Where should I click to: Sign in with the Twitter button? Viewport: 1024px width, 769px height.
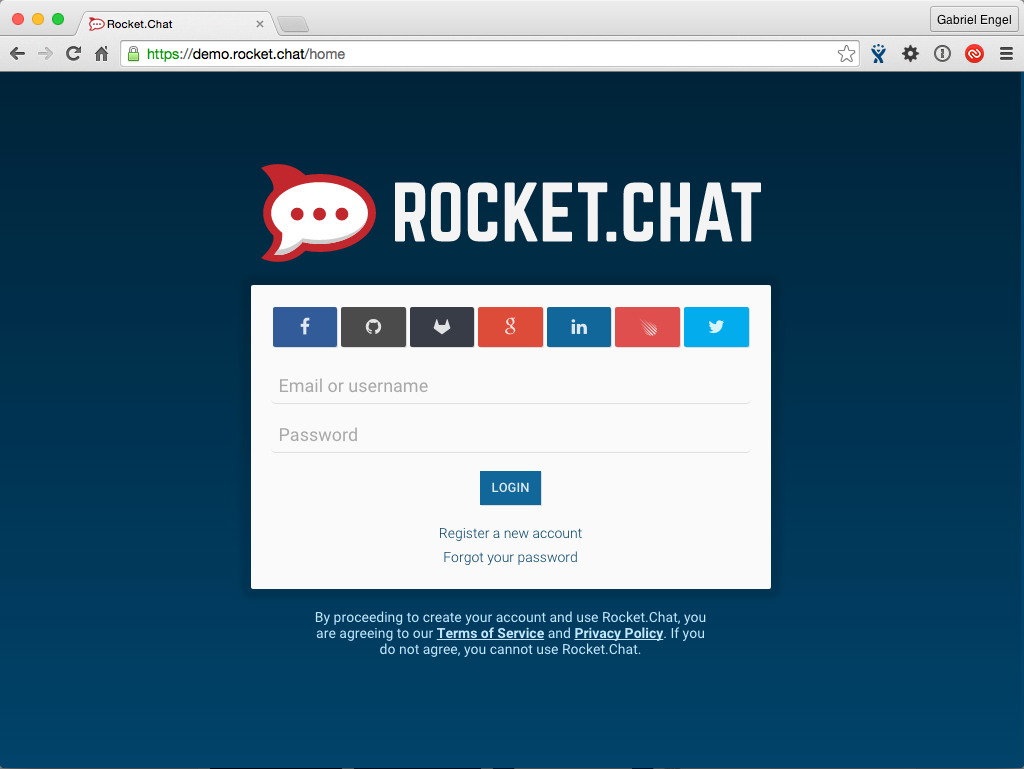point(716,327)
